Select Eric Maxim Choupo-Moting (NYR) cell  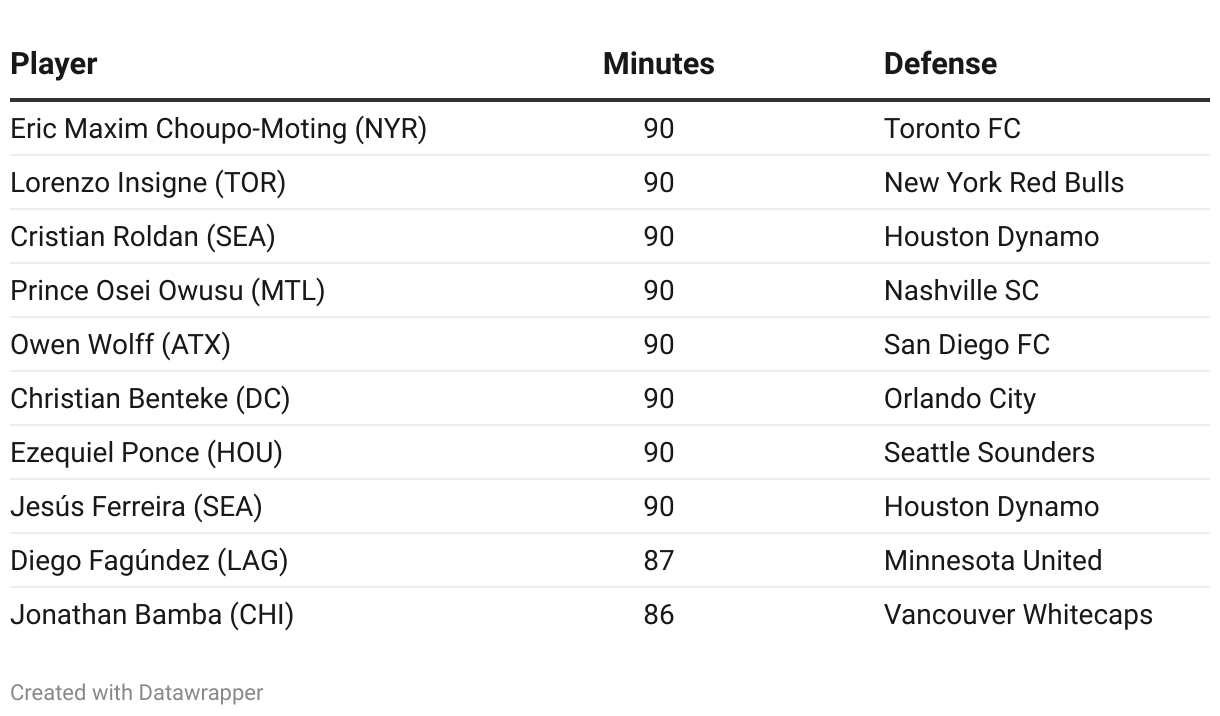pos(218,129)
